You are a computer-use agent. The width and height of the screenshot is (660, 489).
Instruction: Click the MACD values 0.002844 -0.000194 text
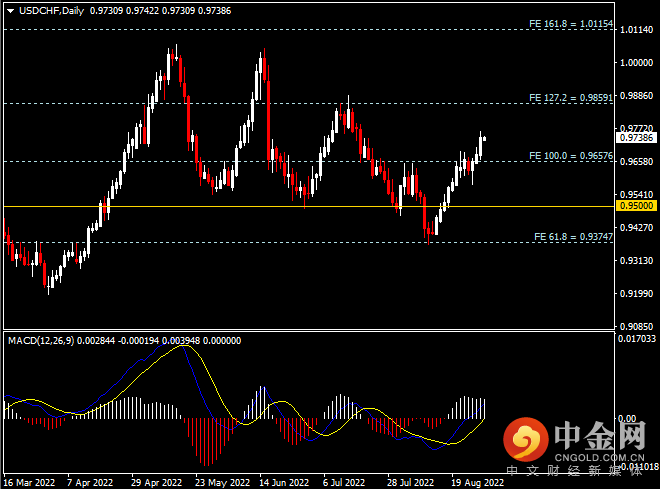(x=119, y=341)
